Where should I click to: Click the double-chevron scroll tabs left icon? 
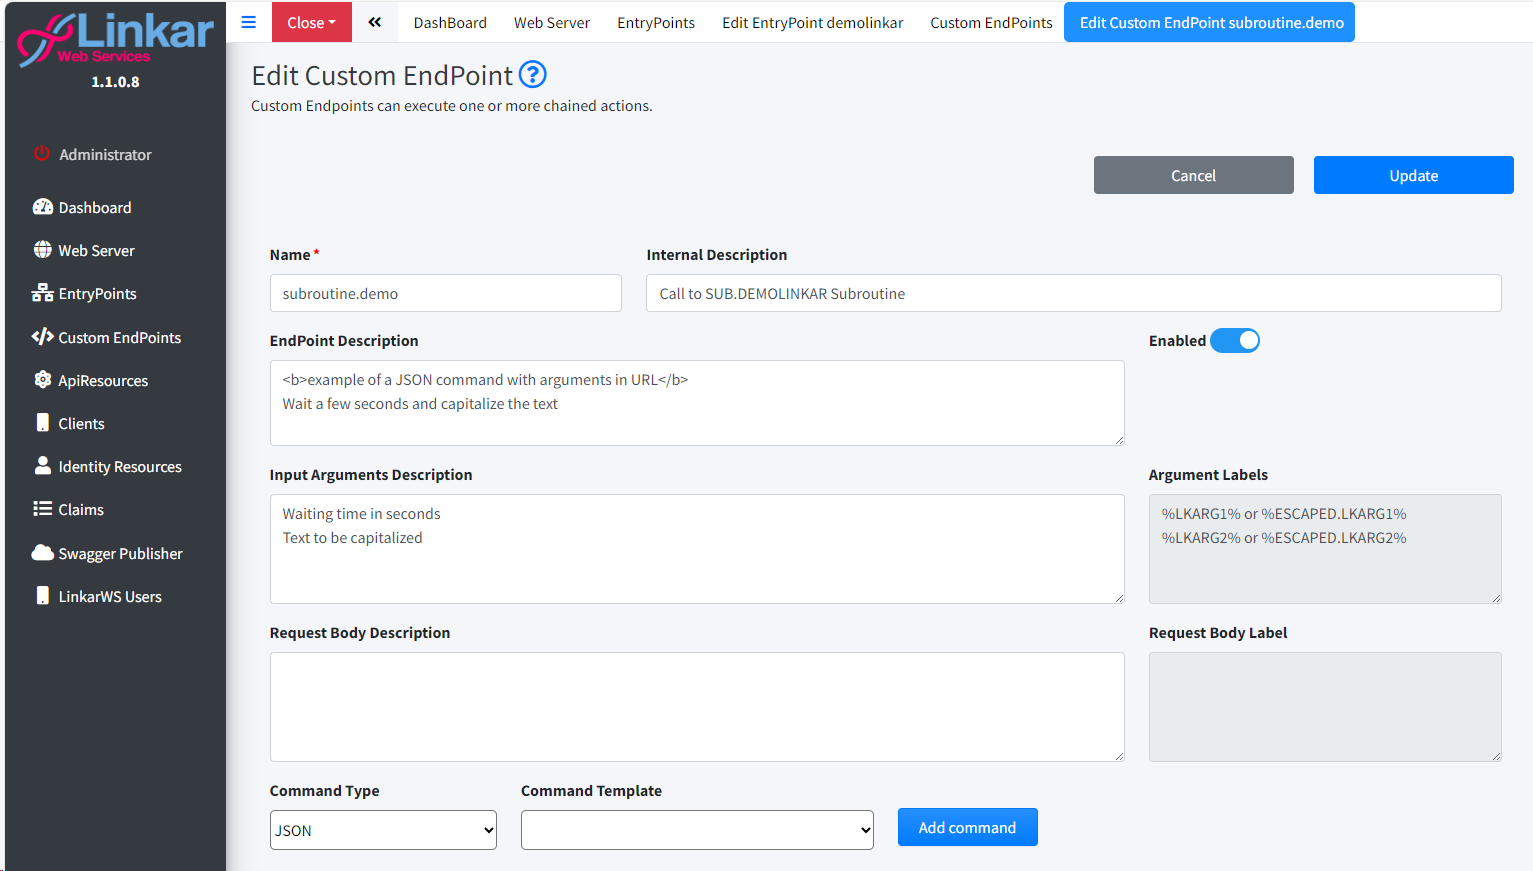[374, 22]
